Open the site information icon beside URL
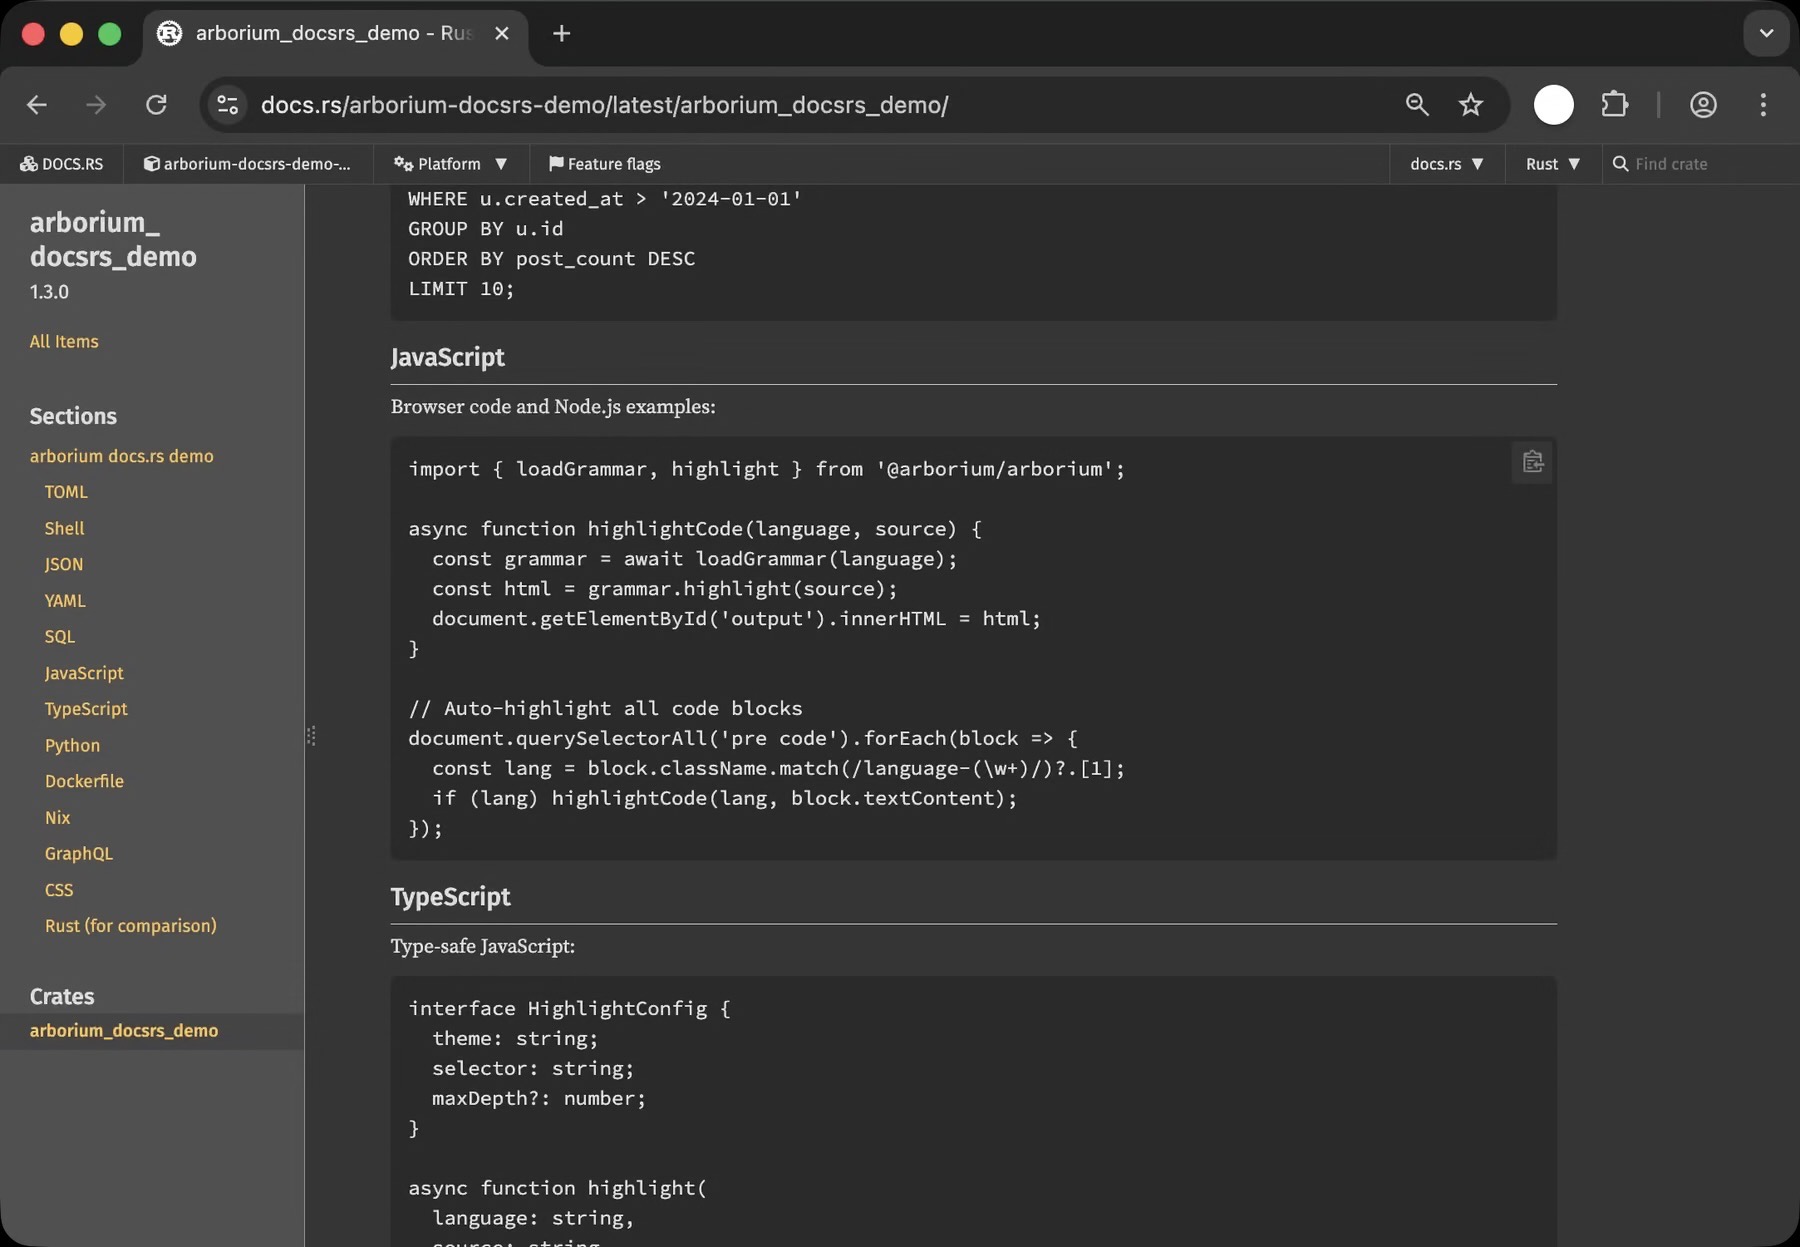This screenshot has height=1247, width=1800. pyautogui.click(x=228, y=105)
